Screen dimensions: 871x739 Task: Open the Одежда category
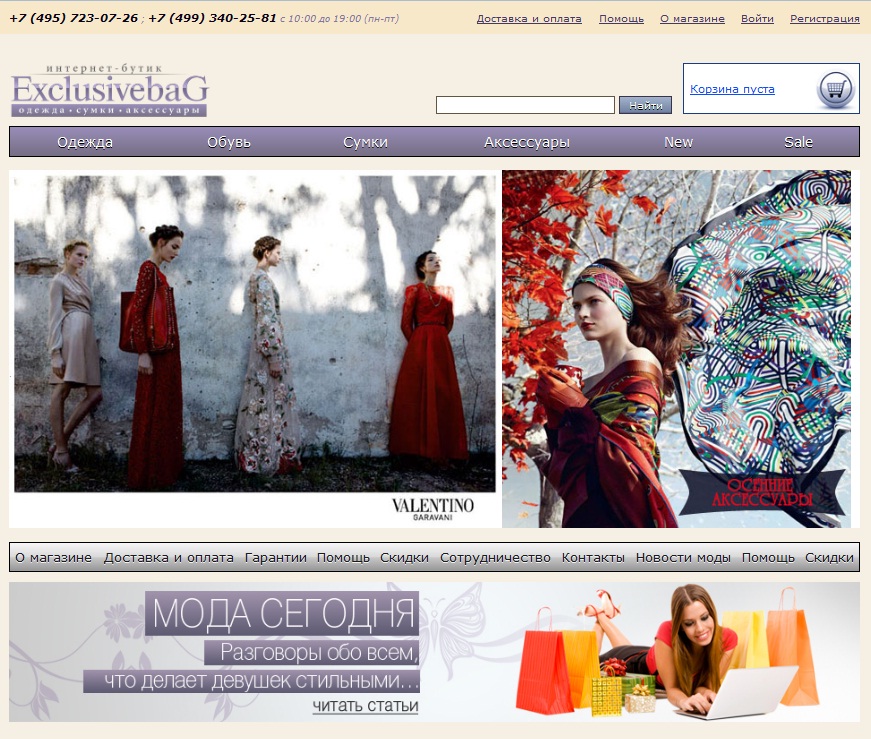pos(85,142)
